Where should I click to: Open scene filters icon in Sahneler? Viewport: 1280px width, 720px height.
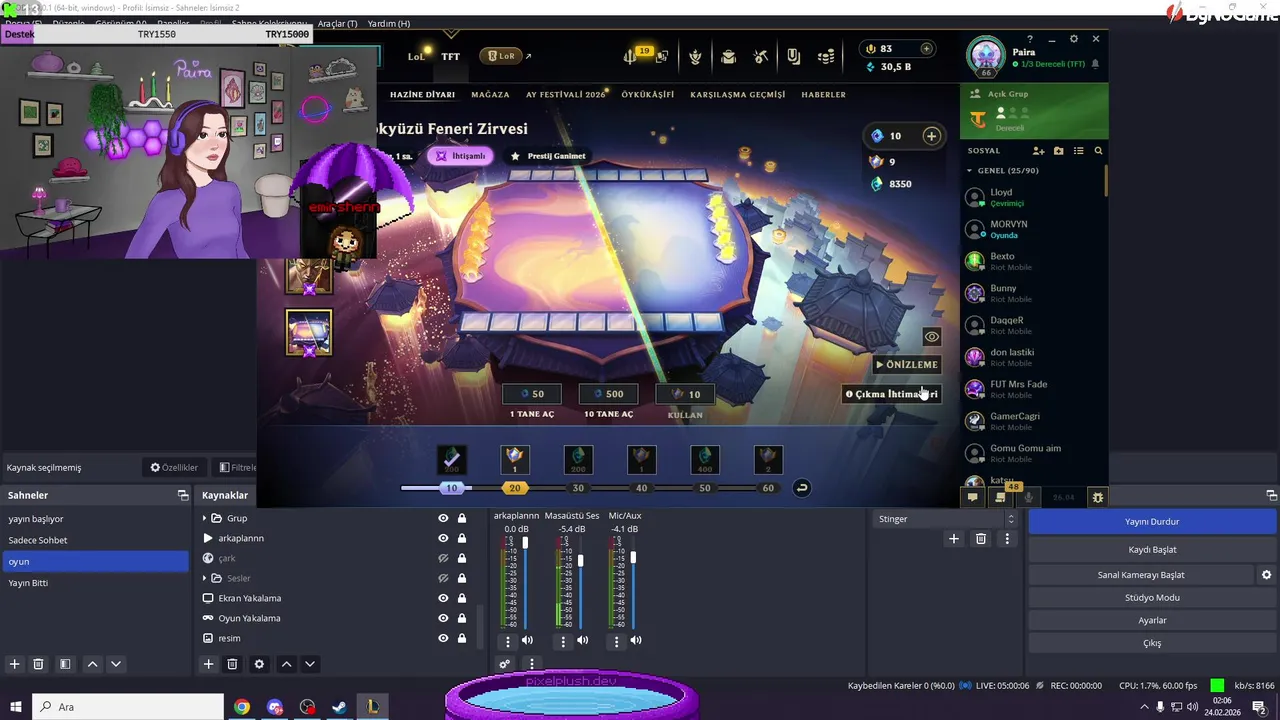[x=64, y=664]
